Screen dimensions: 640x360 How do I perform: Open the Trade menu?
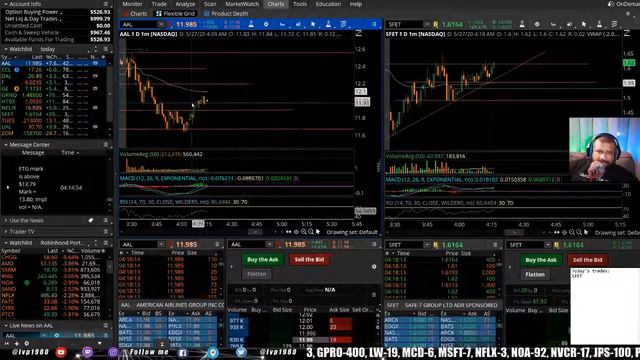point(159,4)
